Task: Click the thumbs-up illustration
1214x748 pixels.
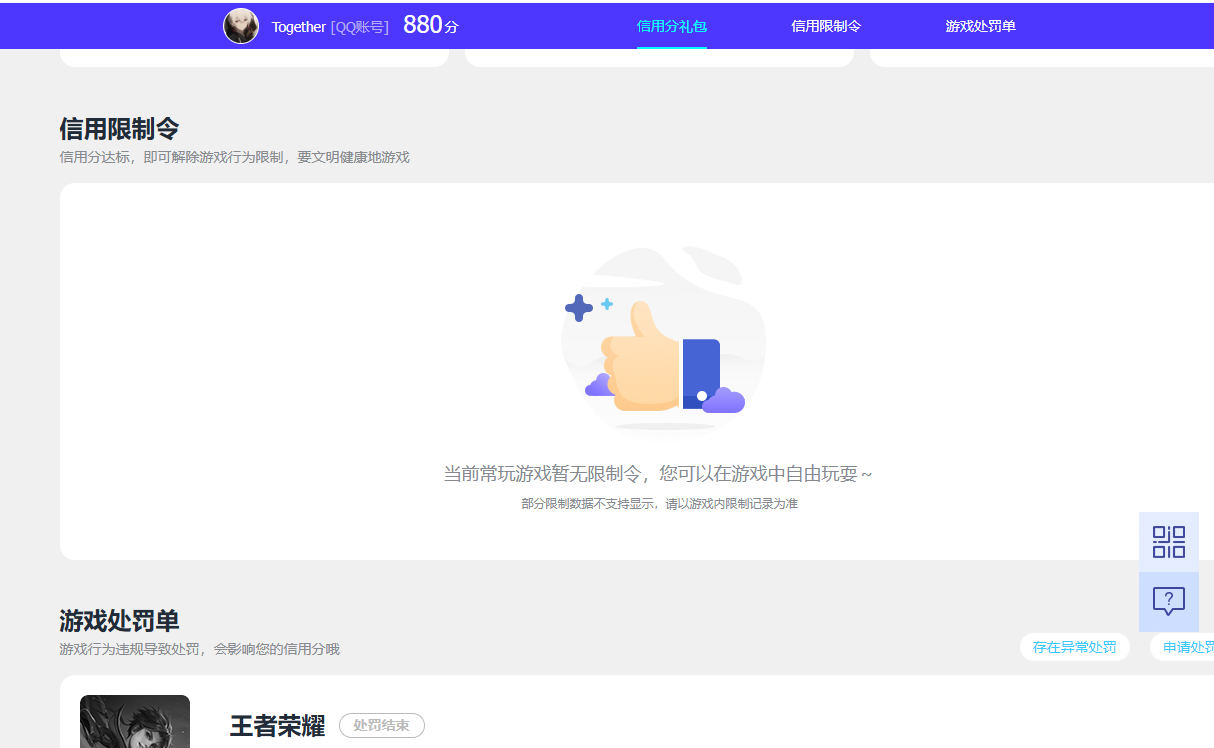Action: coord(663,340)
